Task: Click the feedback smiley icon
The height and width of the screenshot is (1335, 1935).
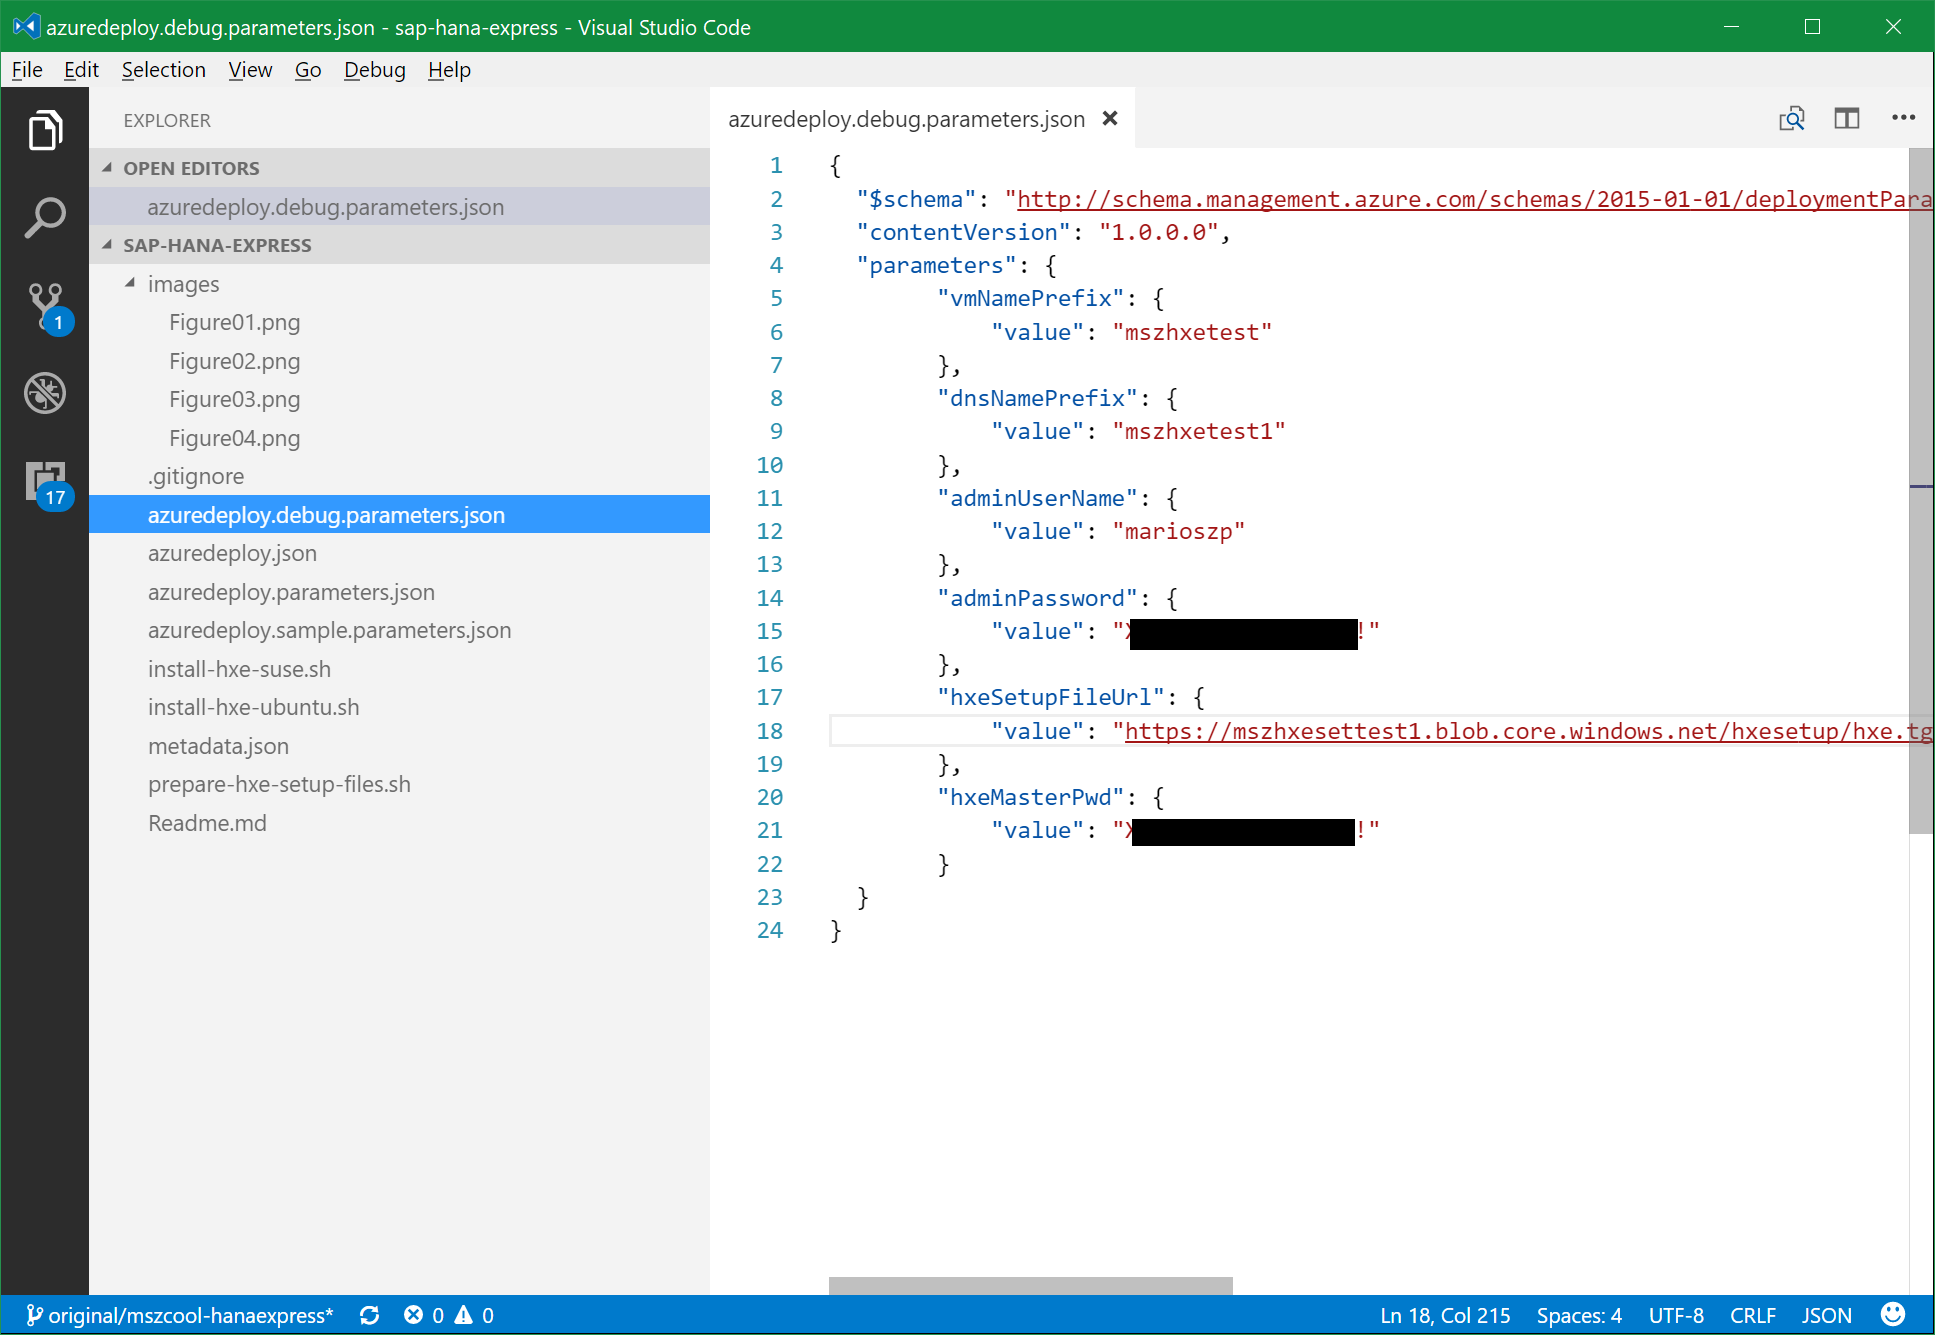Action: (x=1892, y=1314)
